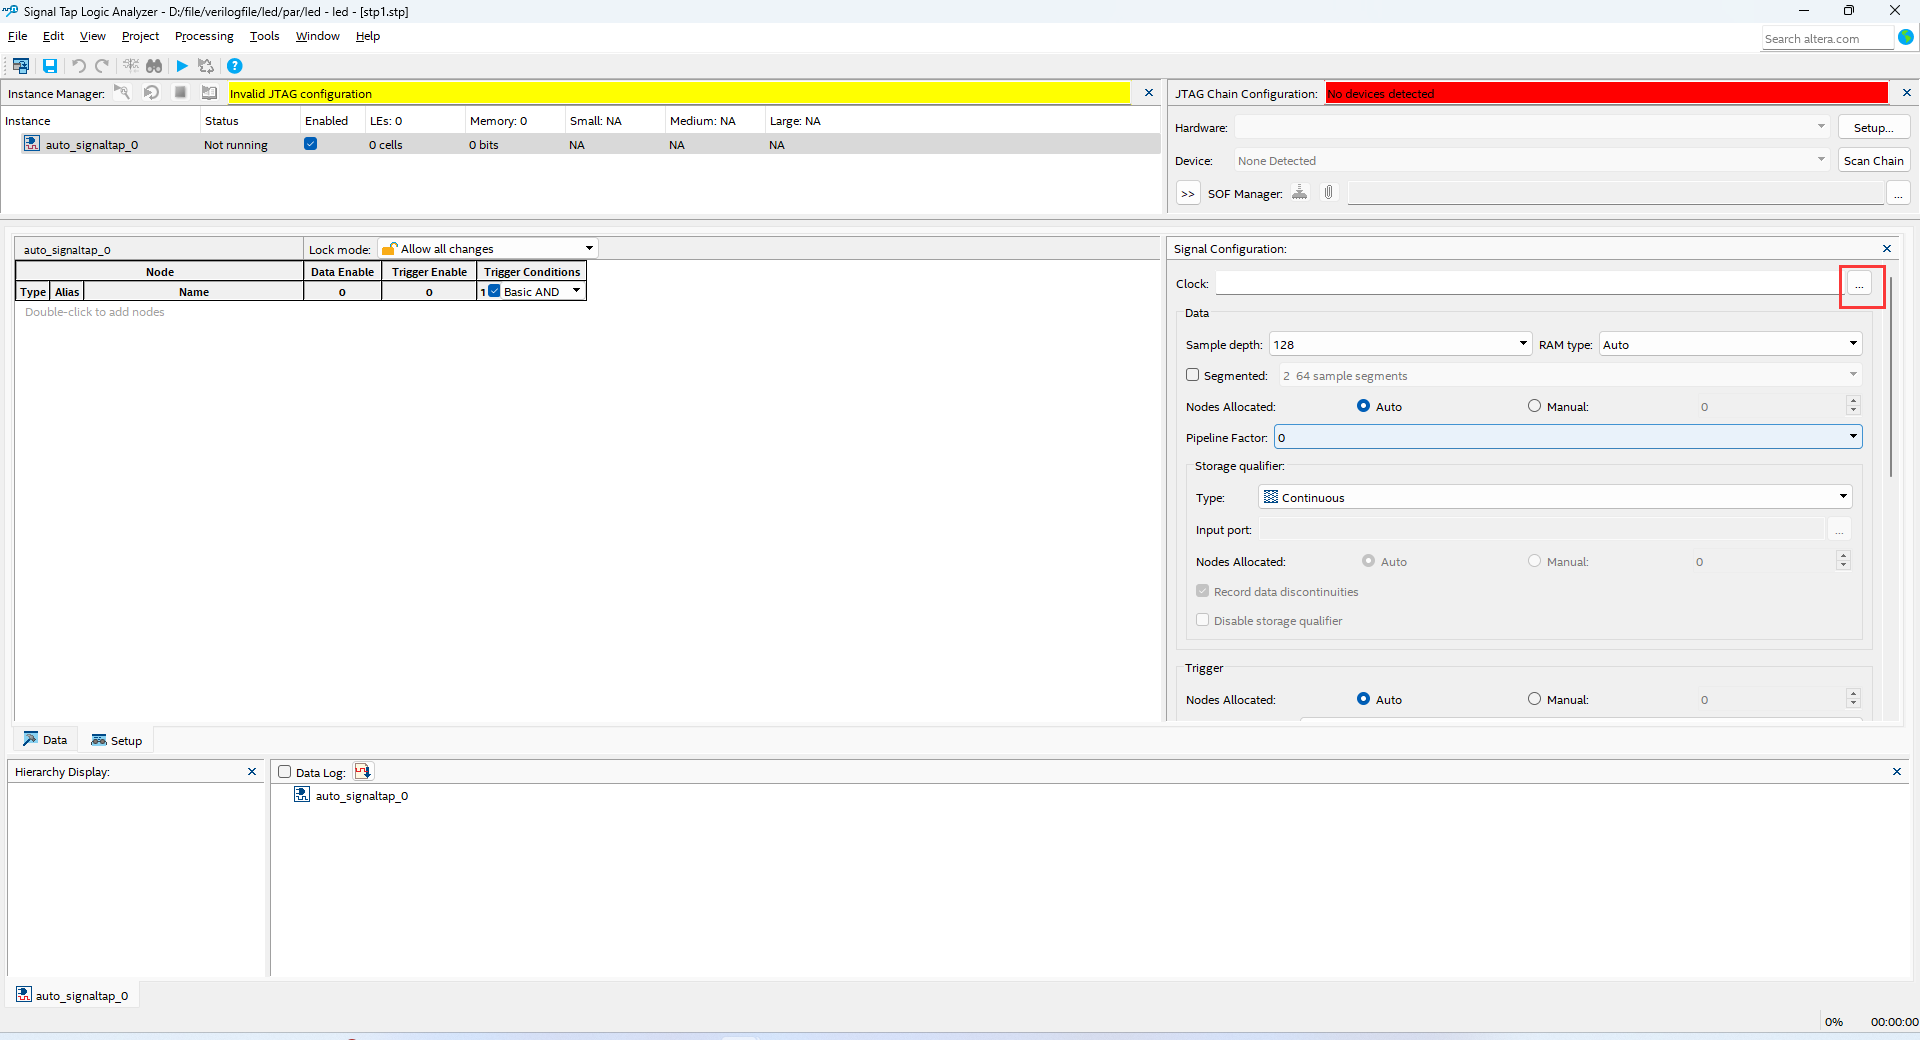Click Read Data book icon in Instance Manager
The width and height of the screenshot is (1920, 1040).
[209, 92]
